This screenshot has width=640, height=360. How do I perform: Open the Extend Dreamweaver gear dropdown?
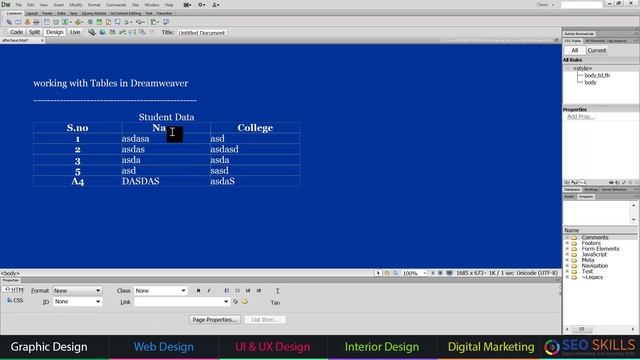coord(202,5)
